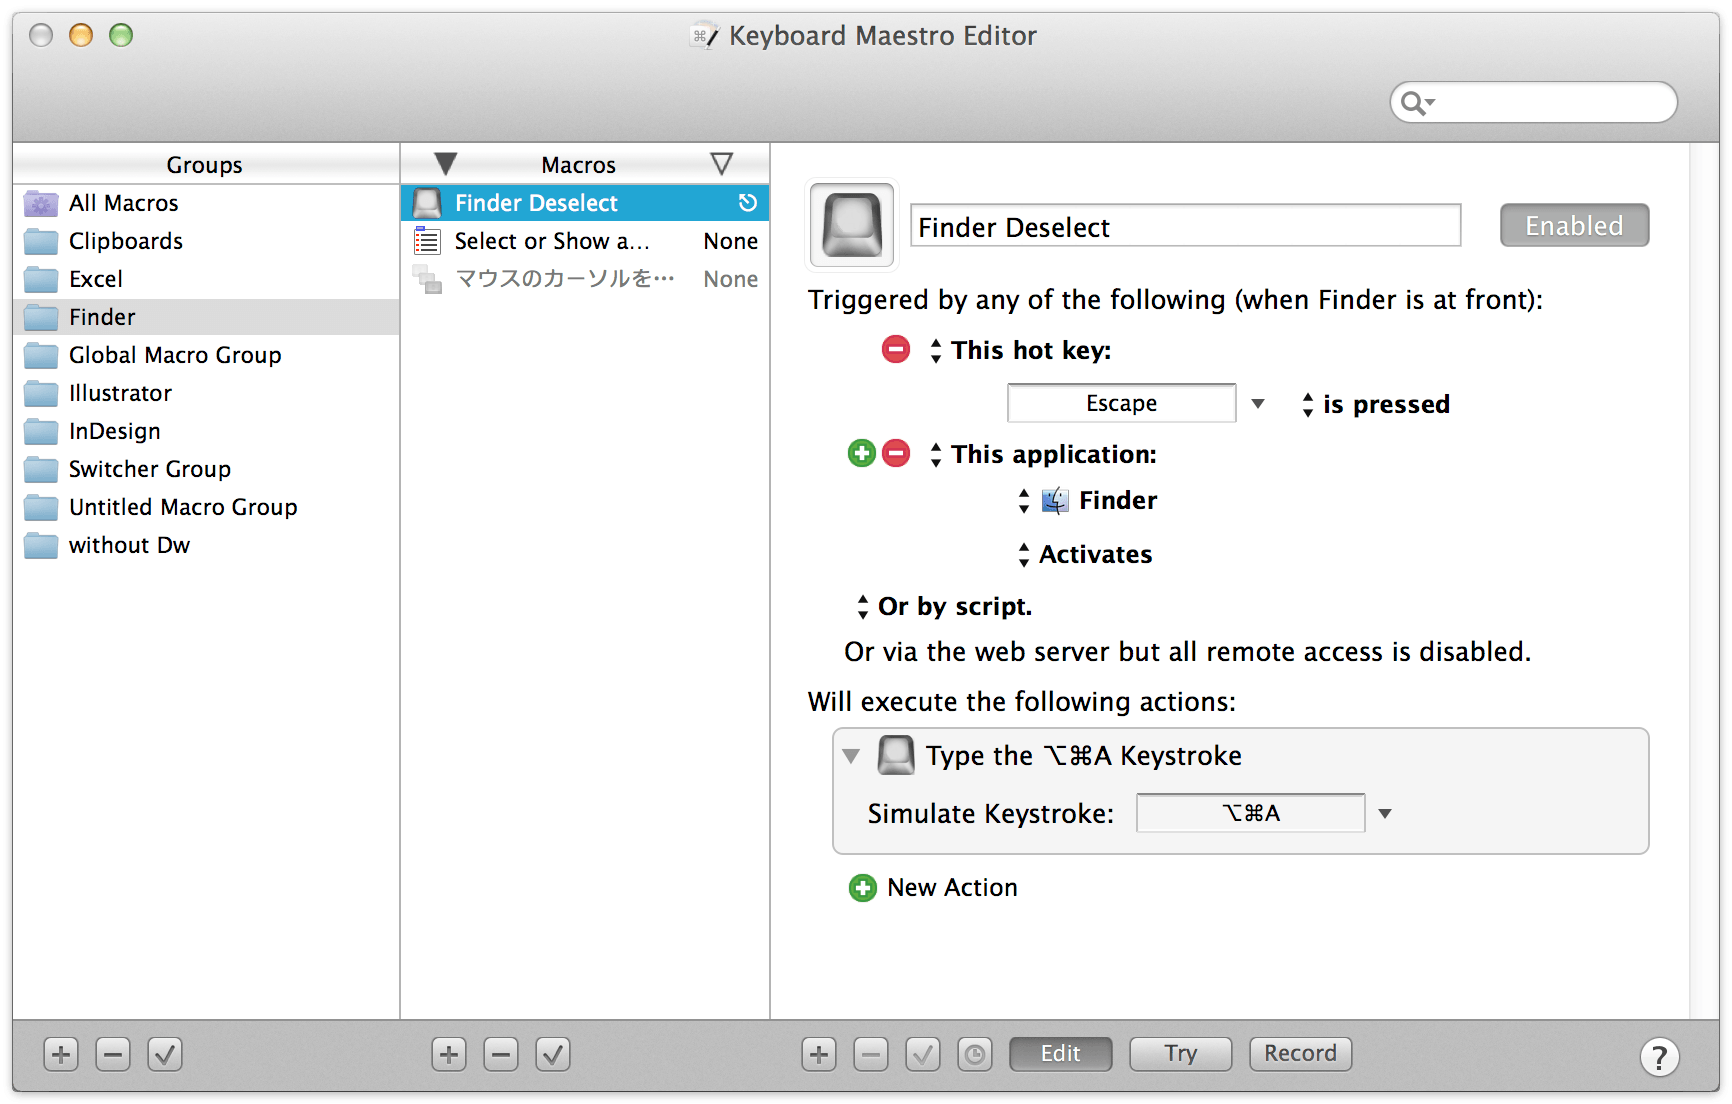Viewport: 1732px width, 1104px height.
Task: Add a new macro group with plus button
Action: tap(61, 1054)
